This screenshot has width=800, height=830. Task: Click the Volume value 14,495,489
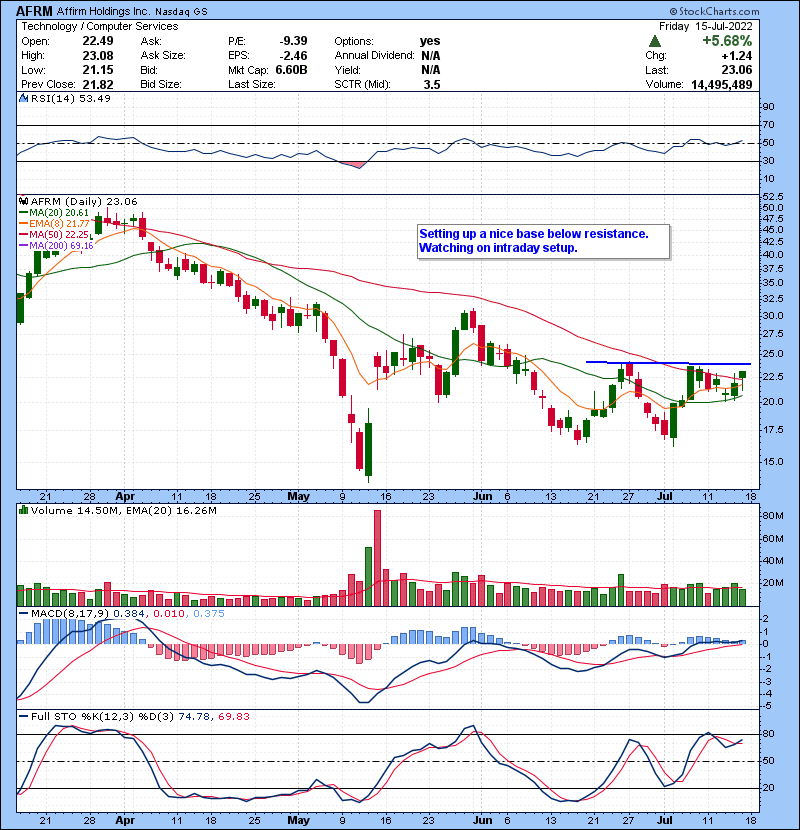click(x=722, y=84)
